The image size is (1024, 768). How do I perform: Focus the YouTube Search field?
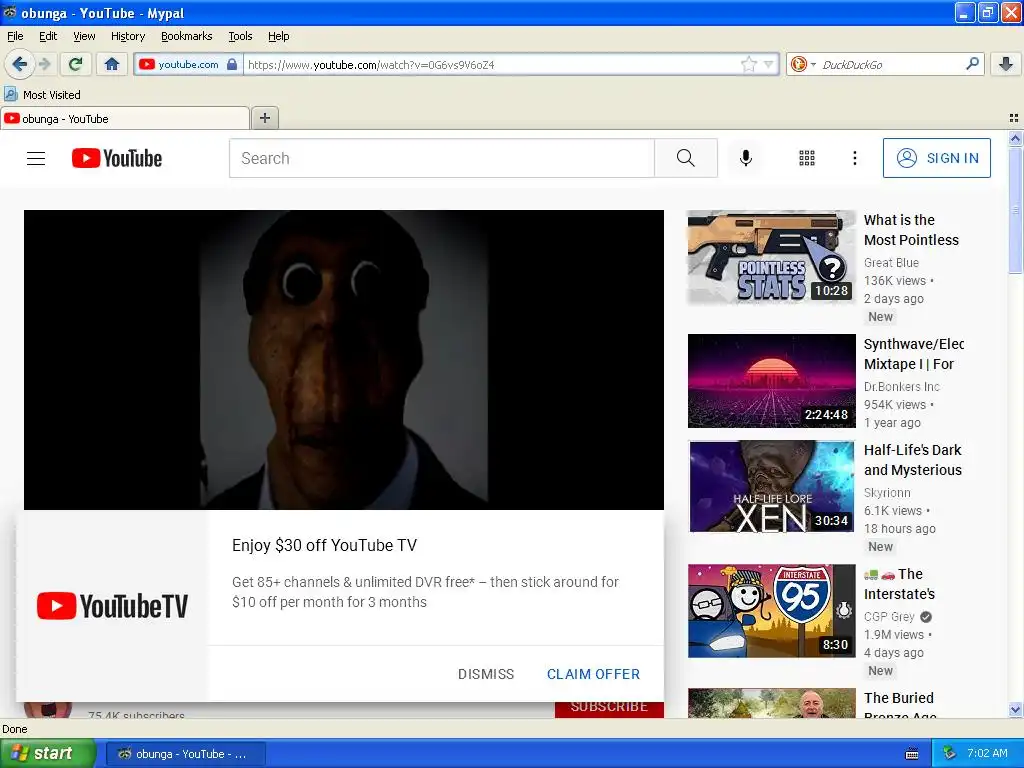tap(441, 158)
